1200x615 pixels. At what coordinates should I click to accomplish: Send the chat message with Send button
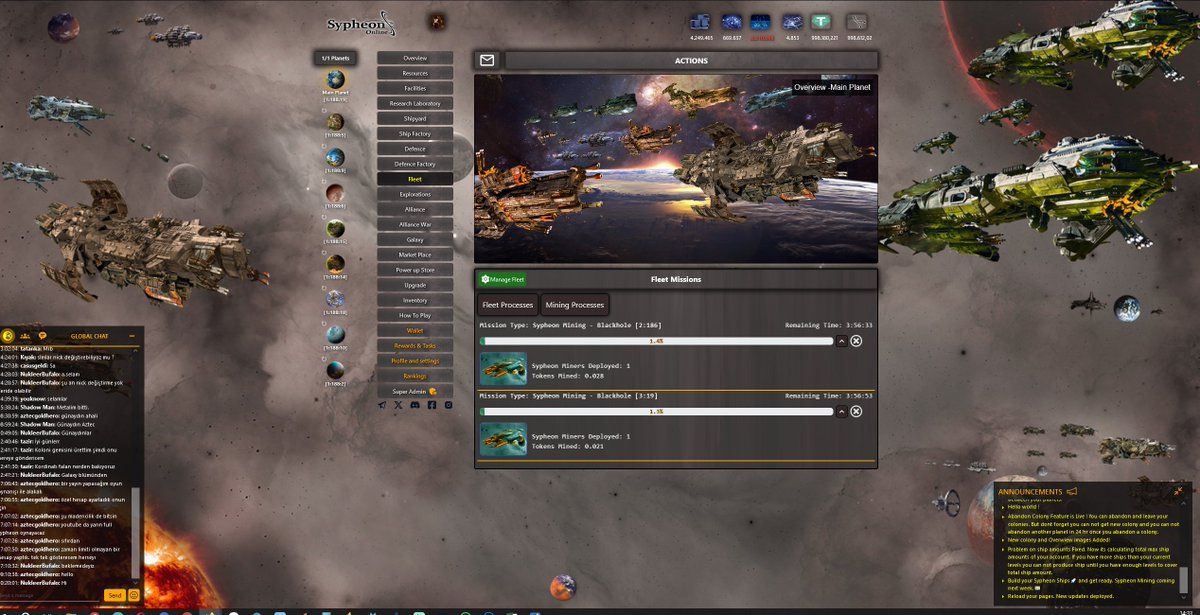click(x=115, y=595)
